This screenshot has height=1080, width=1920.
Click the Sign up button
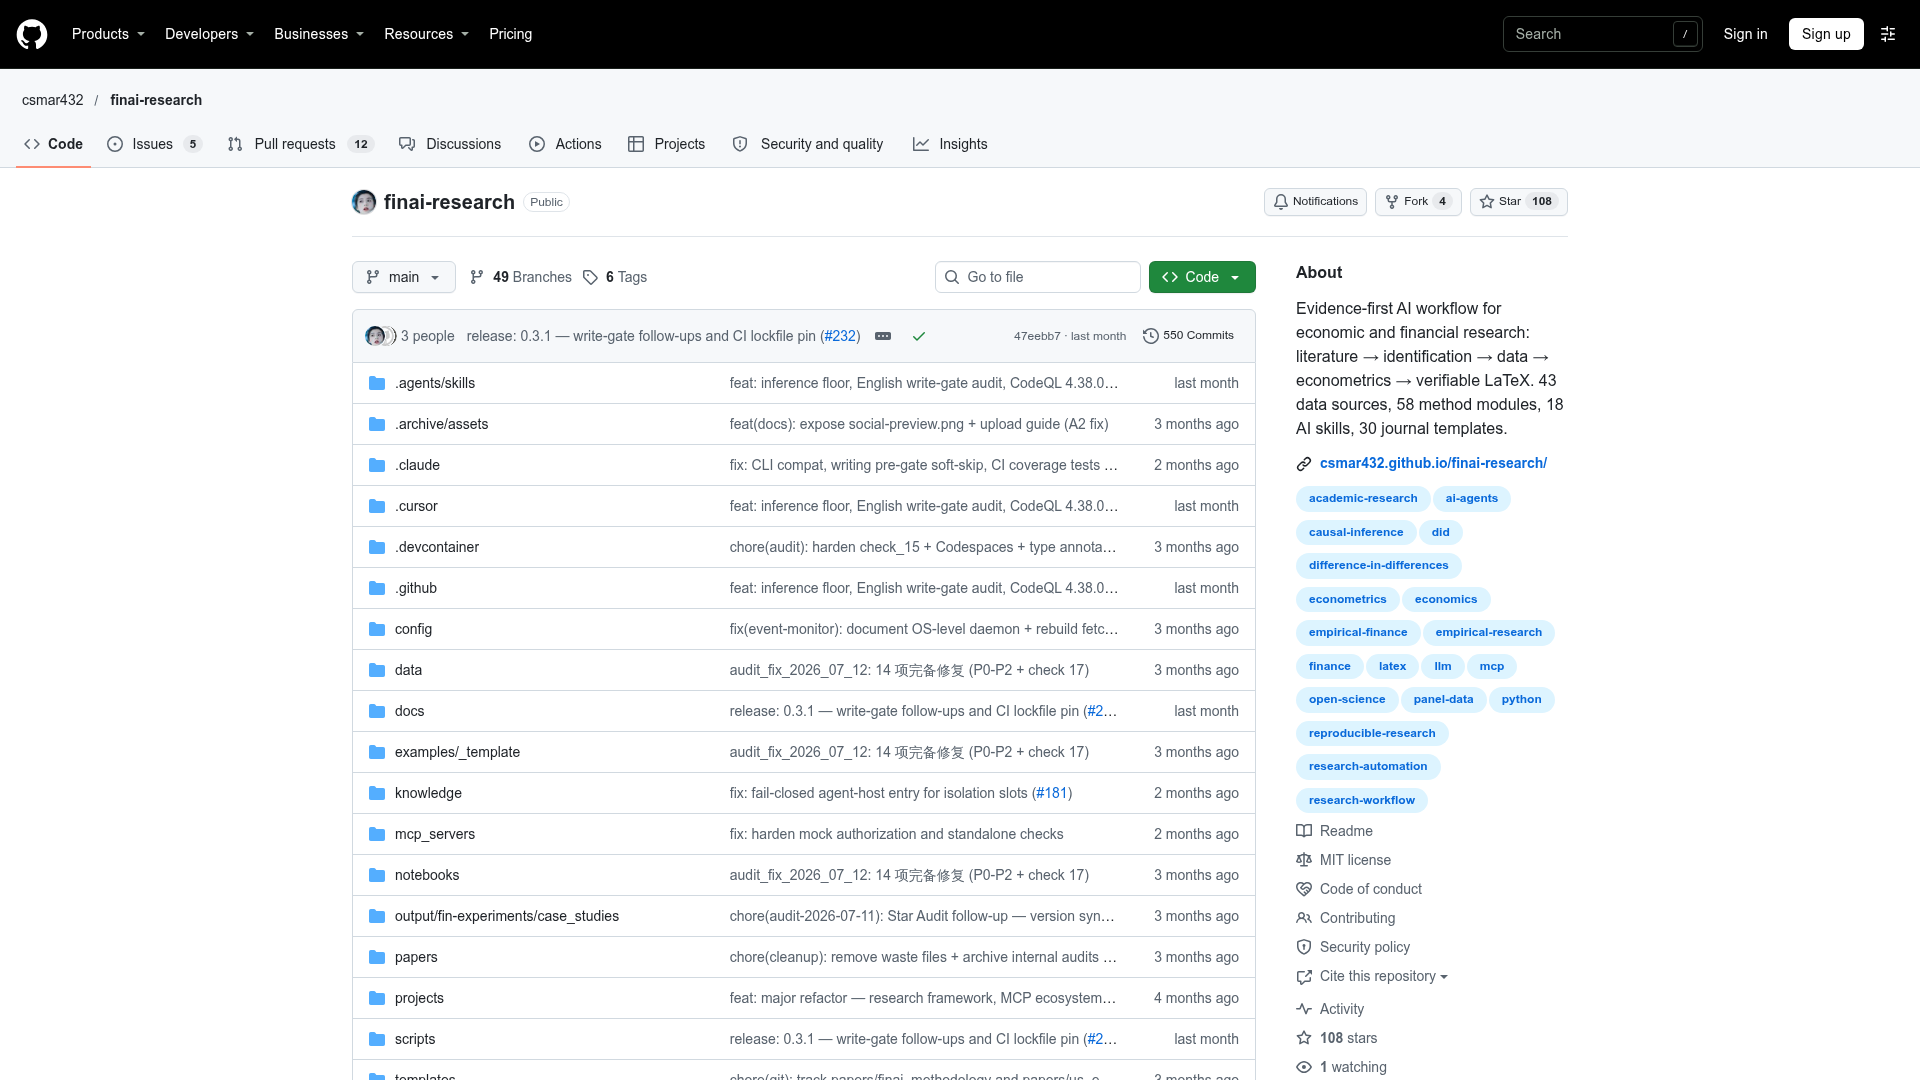tap(1826, 34)
